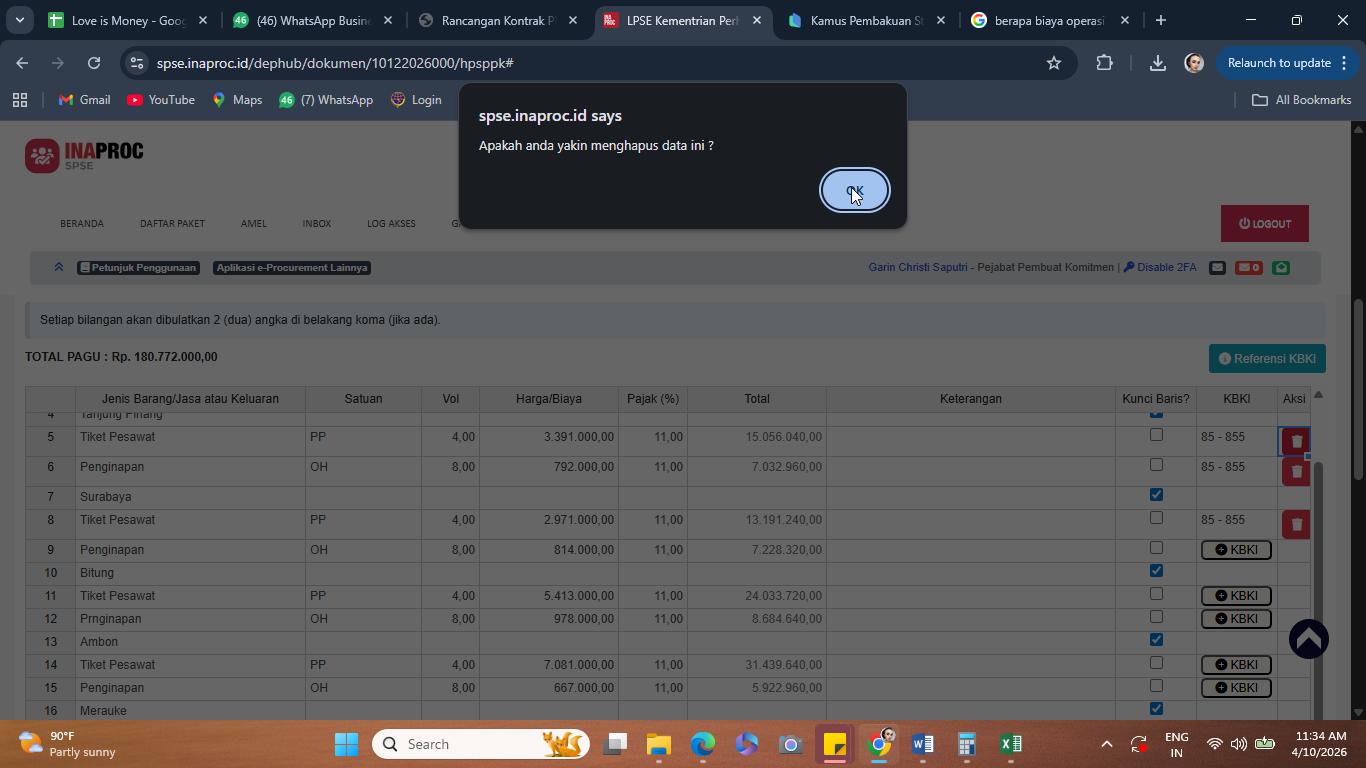Open browser extensions puzzle icon
The height and width of the screenshot is (768, 1366).
click(1104, 63)
